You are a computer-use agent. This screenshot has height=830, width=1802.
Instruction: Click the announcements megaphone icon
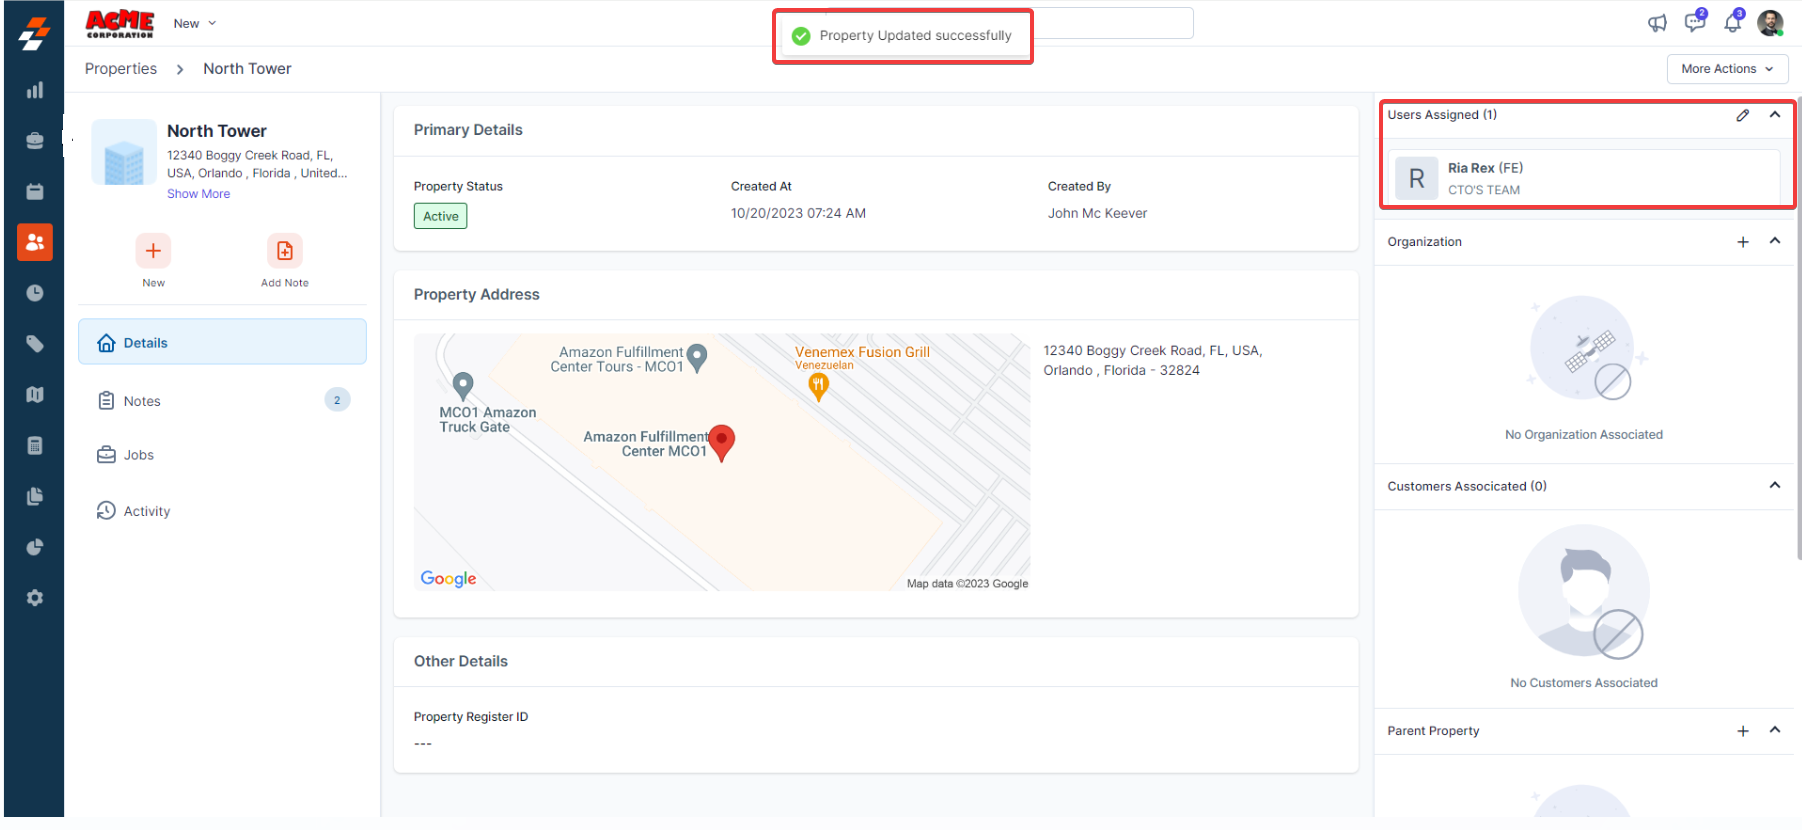1657,23
